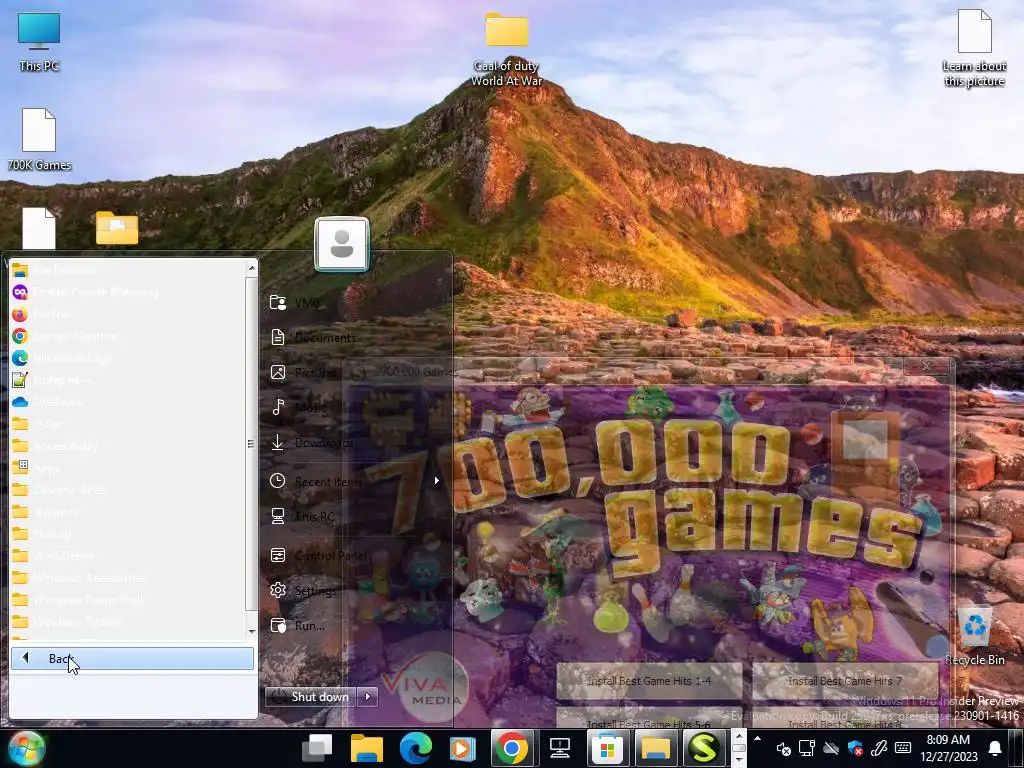Viewport: 1024px width, 768px height.
Task: Open the clock showing 8:09 AM
Action: pyautogui.click(x=948, y=748)
